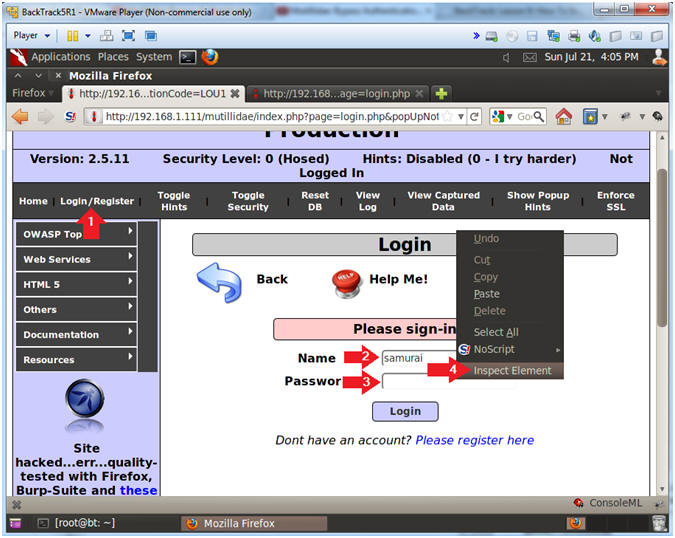Viewport: 675px width, 538px height.
Task: Click the Login/Register link
Action: [97, 201]
